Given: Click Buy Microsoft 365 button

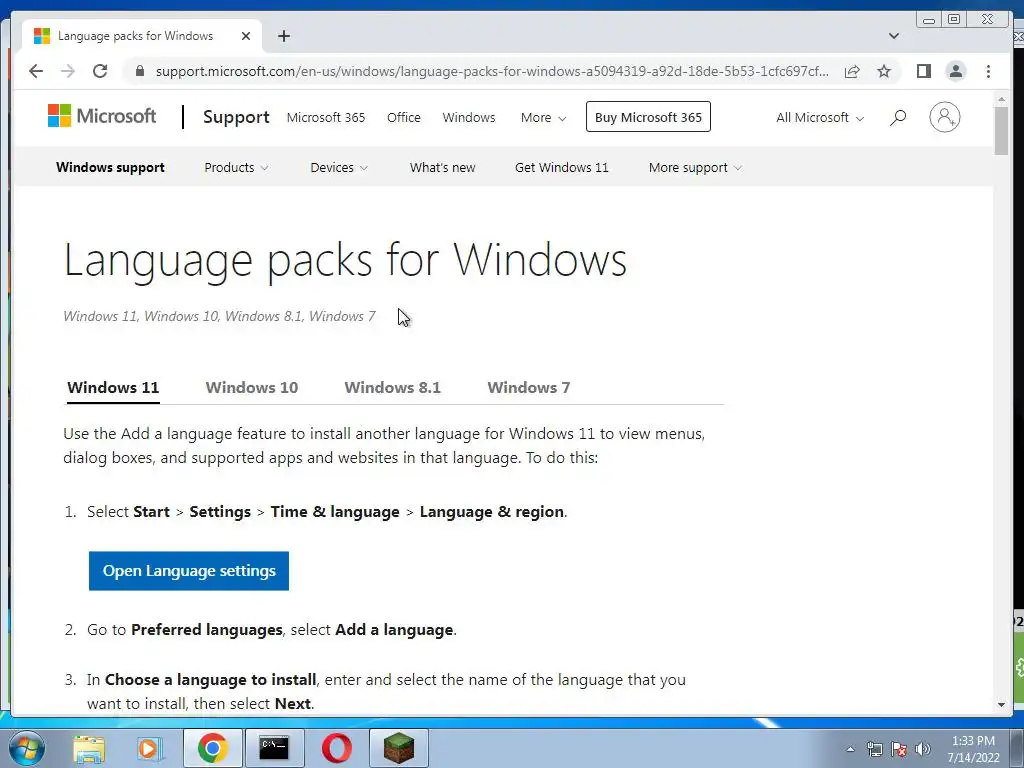Looking at the screenshot, I should point(648,117).
